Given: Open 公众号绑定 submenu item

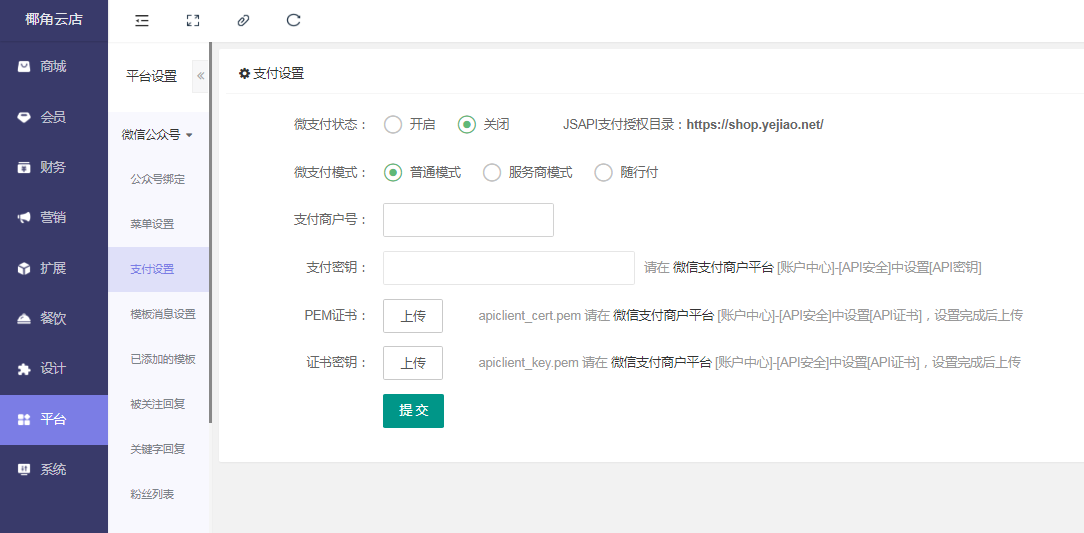Looking at the screenshot, I should tap(158, 179).
